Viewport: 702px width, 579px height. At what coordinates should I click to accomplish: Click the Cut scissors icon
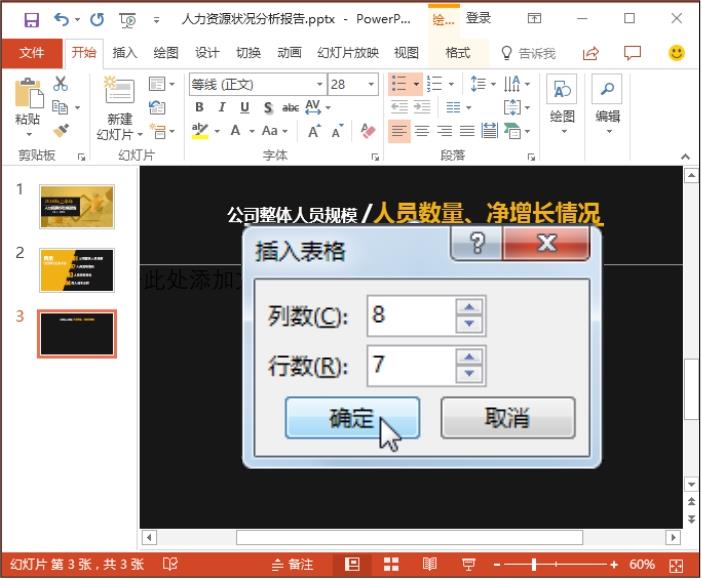coord(61,84)
